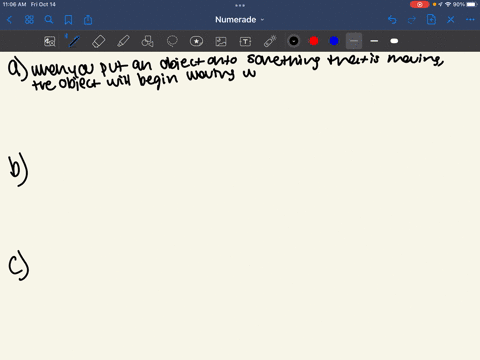The image size is (480, 360).
Task: Tap the three-dot multitasking handle
Action: pyautogui.click(x=240, y=5)
